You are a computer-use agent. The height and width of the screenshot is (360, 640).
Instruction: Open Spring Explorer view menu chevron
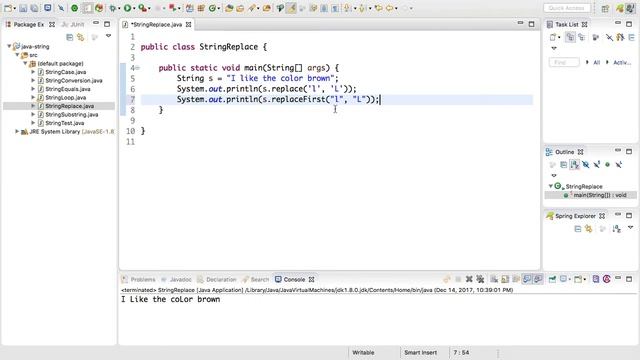coord(630,227)
